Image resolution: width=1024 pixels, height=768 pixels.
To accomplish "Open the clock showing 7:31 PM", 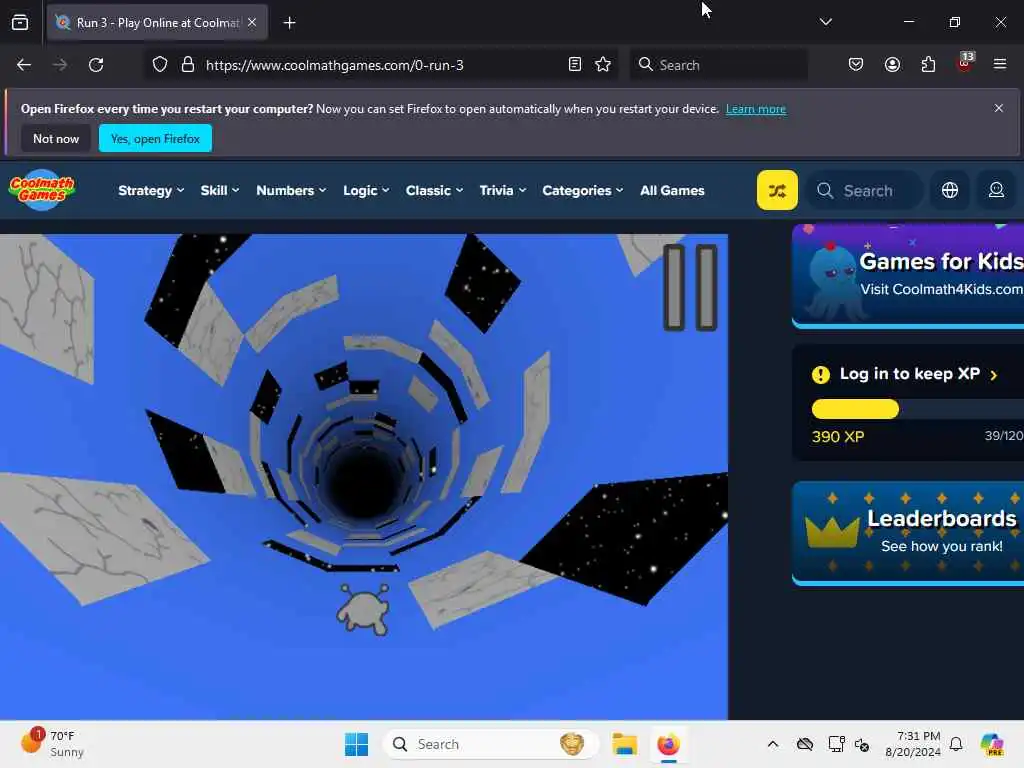I will click(x=912, y=744).
